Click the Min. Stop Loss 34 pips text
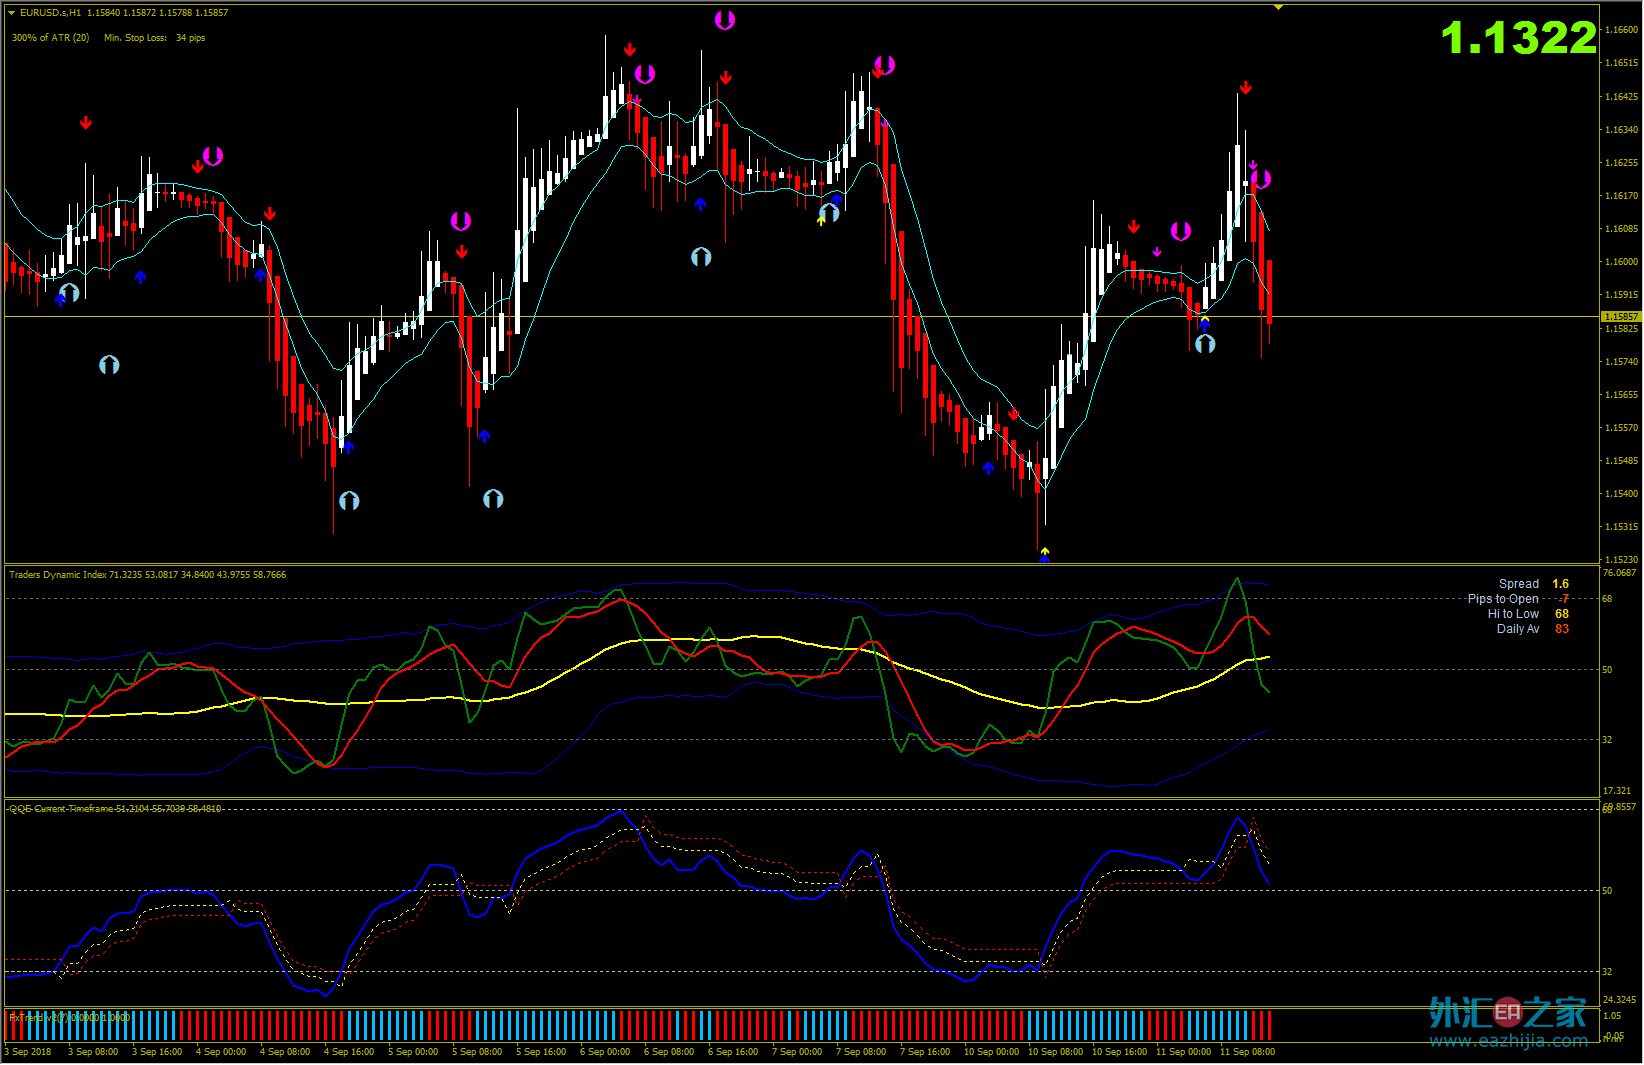Viewport: 1644px width, 1065px height. (154, 38)
